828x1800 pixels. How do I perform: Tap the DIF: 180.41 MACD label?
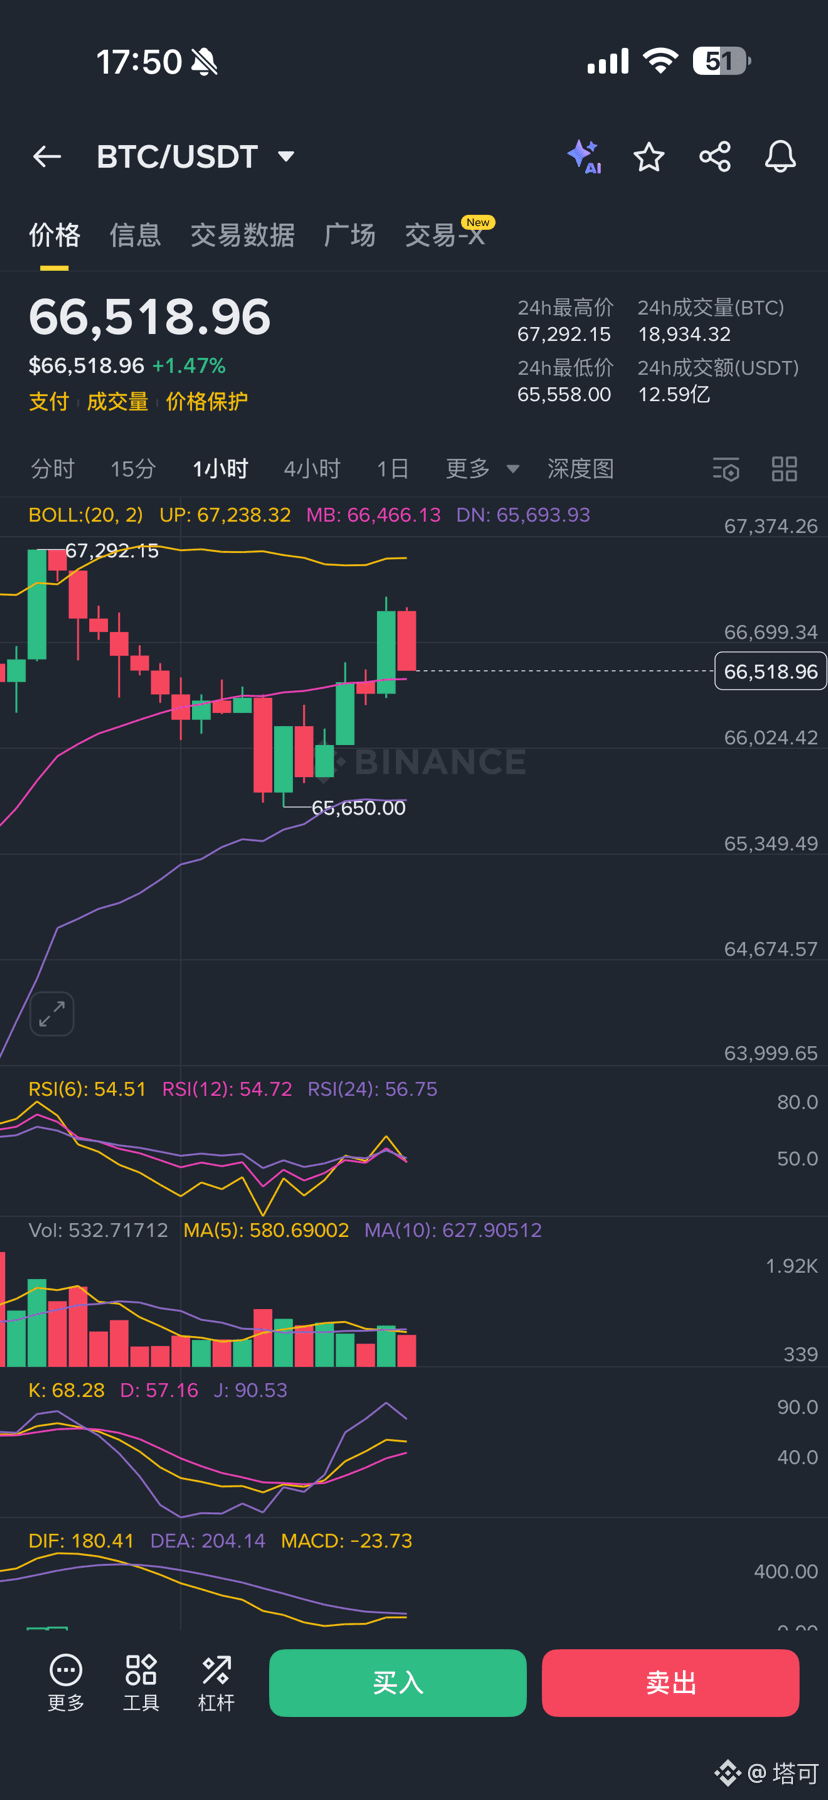(81, 1541)
